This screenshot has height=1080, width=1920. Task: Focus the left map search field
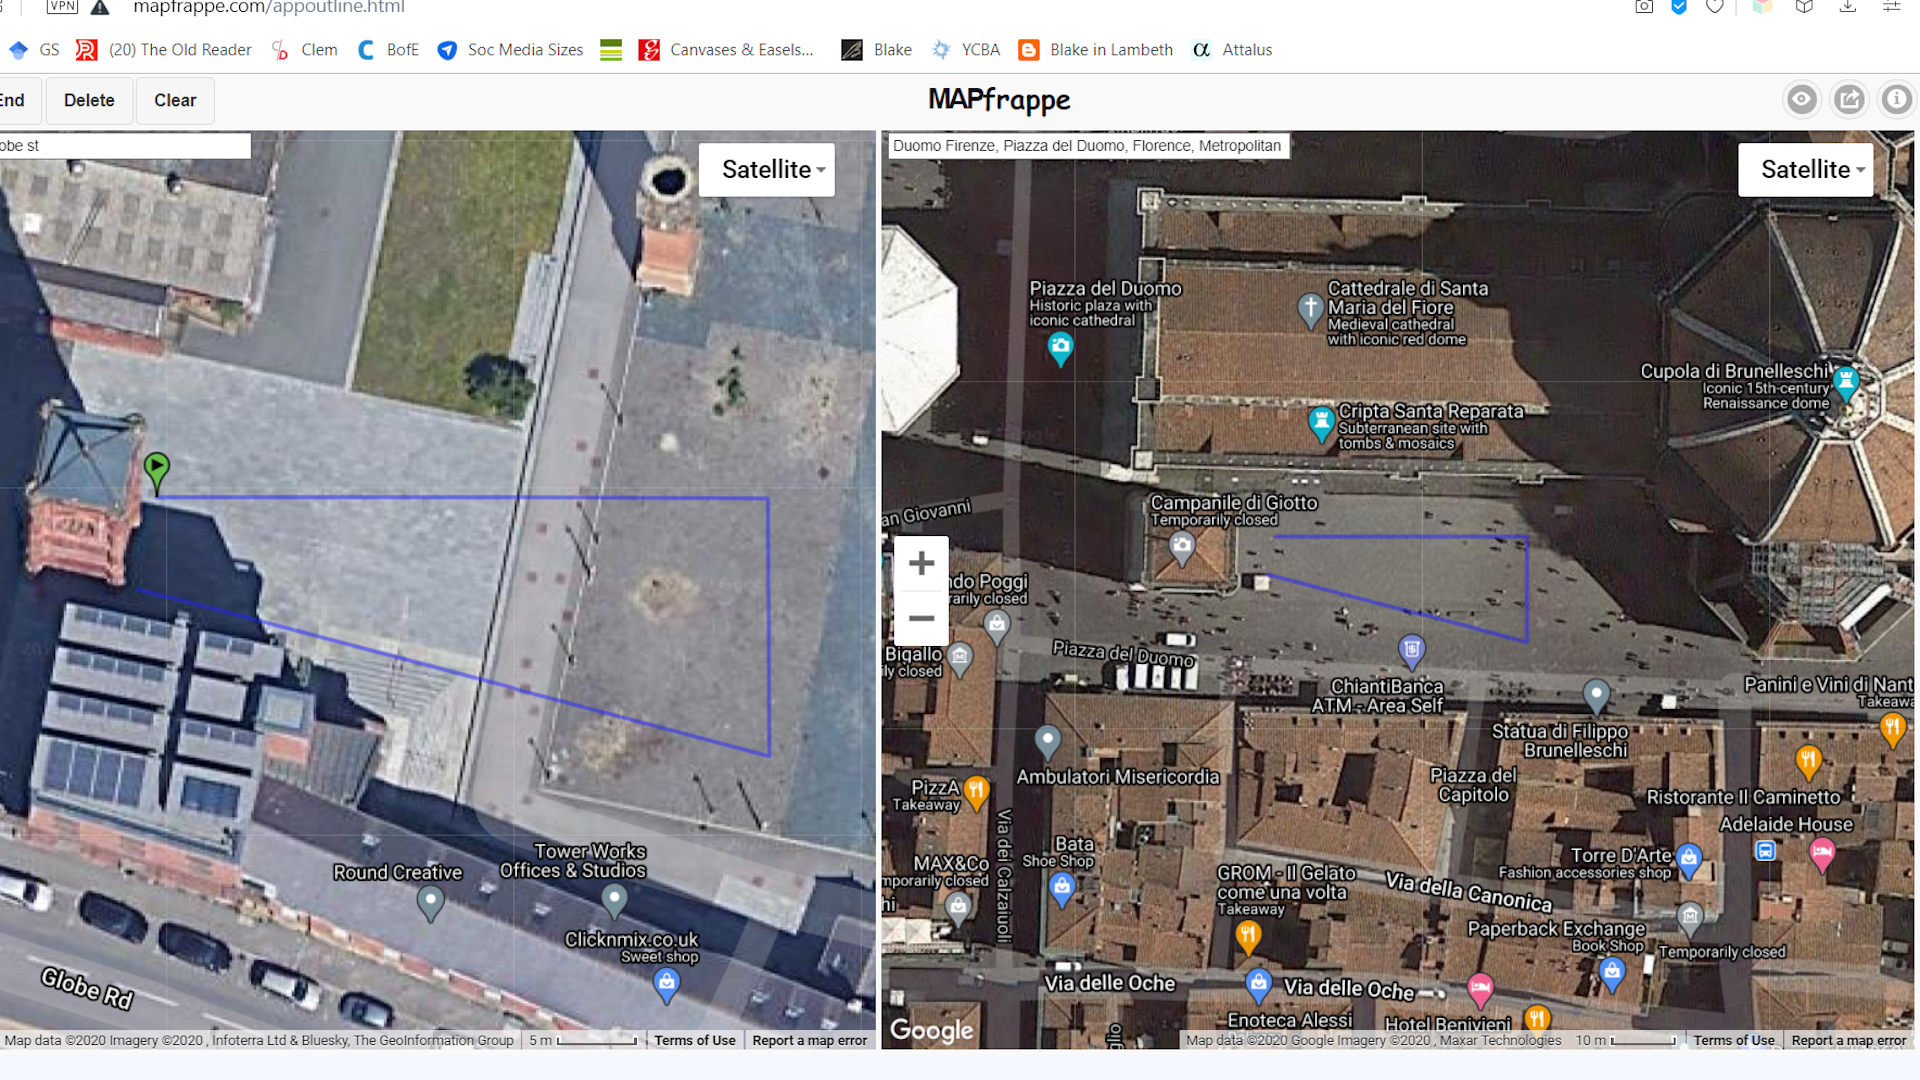tap(125, 146)
